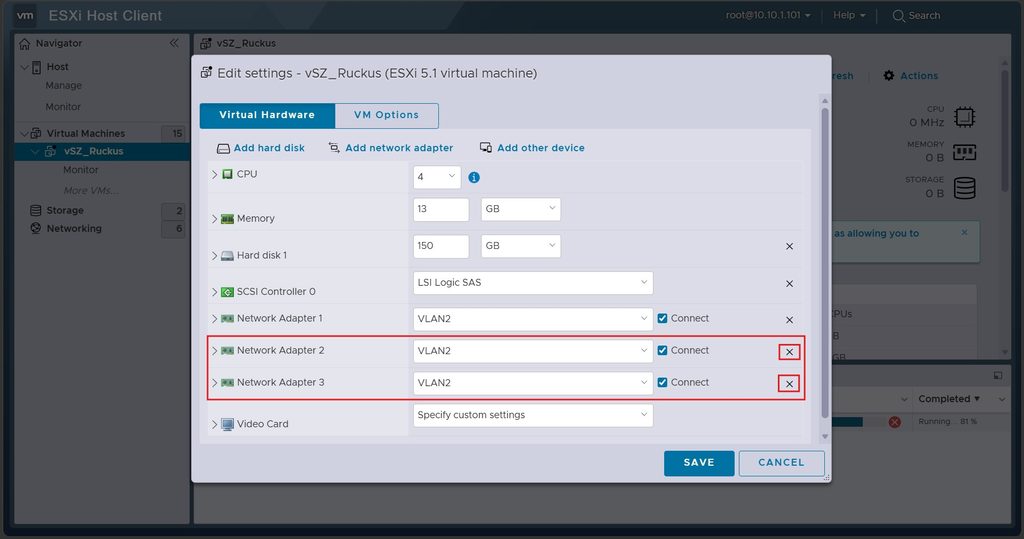
Task: Click the dialog vertical scrollbar
Action: tap(824, 261)
